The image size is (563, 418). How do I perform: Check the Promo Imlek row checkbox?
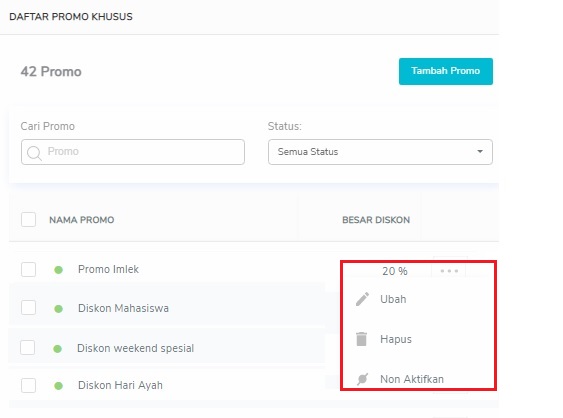coord(28,269)
